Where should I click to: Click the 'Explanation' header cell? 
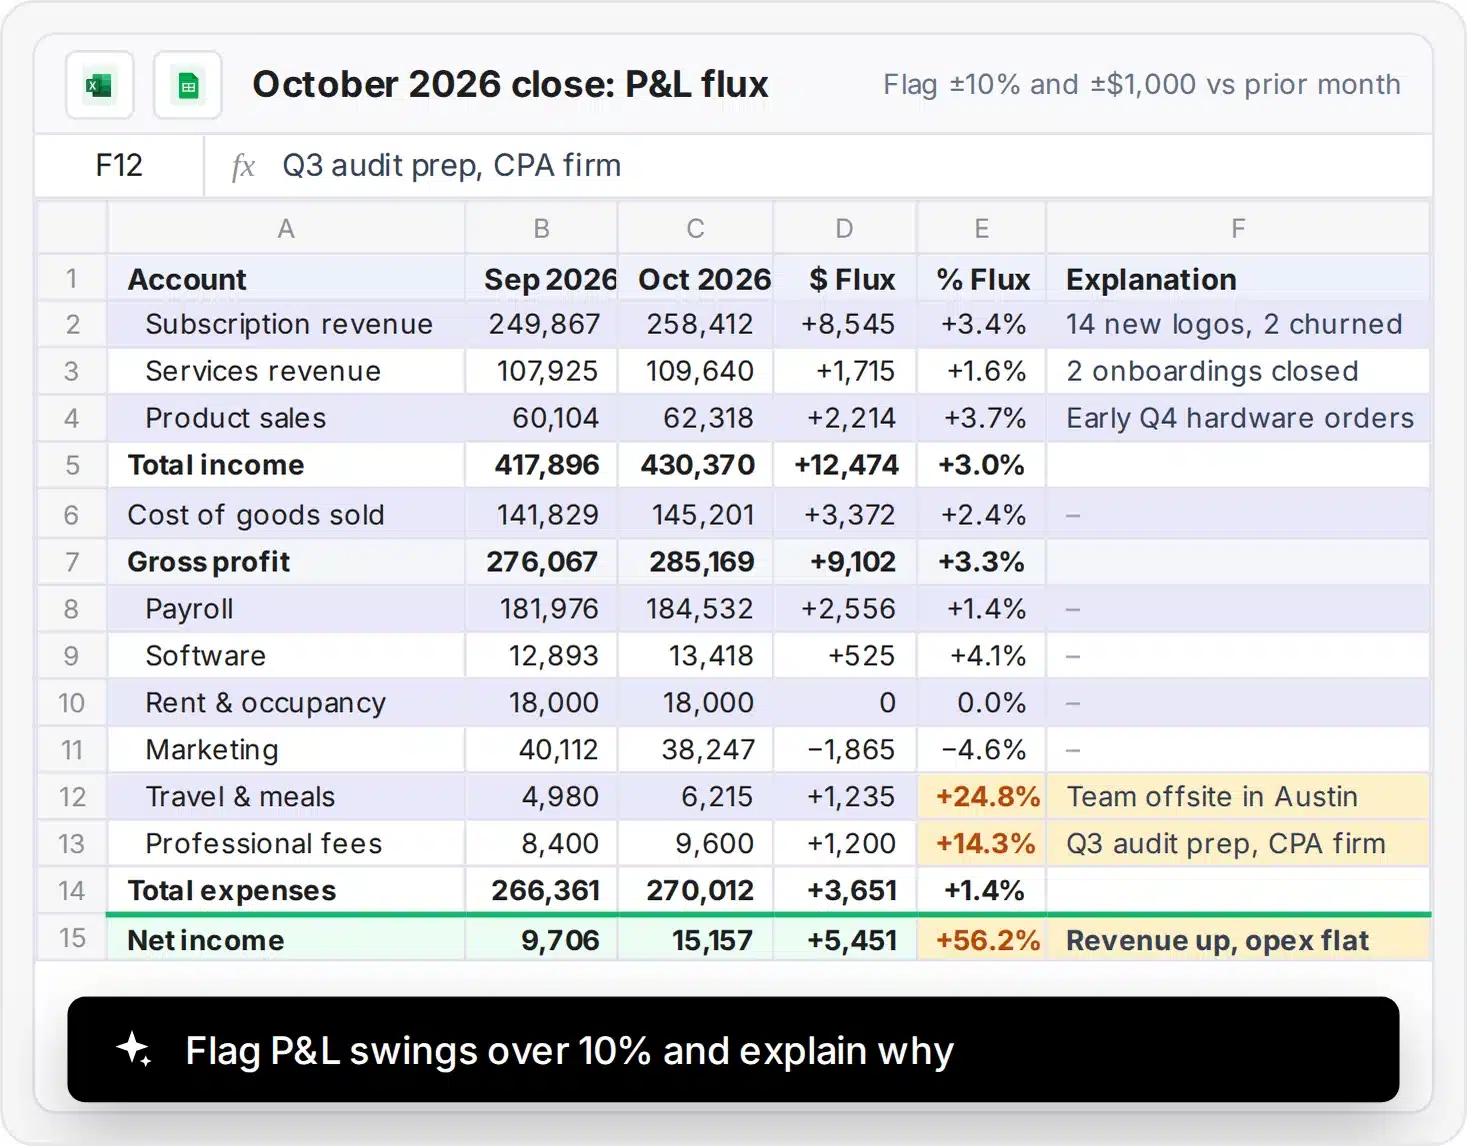click(1239, 279)
